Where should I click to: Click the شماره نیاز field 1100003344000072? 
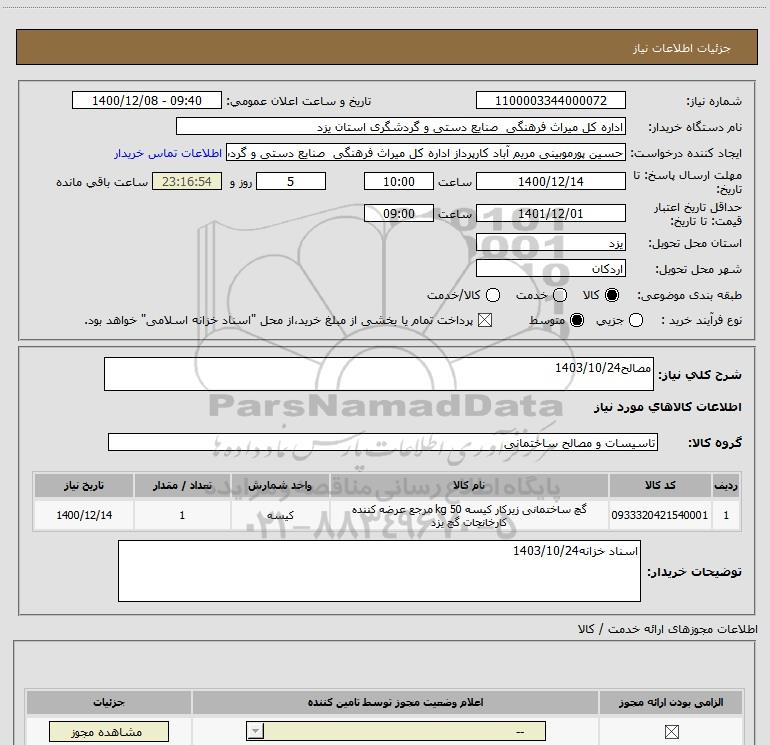click(x=550, y=100)
